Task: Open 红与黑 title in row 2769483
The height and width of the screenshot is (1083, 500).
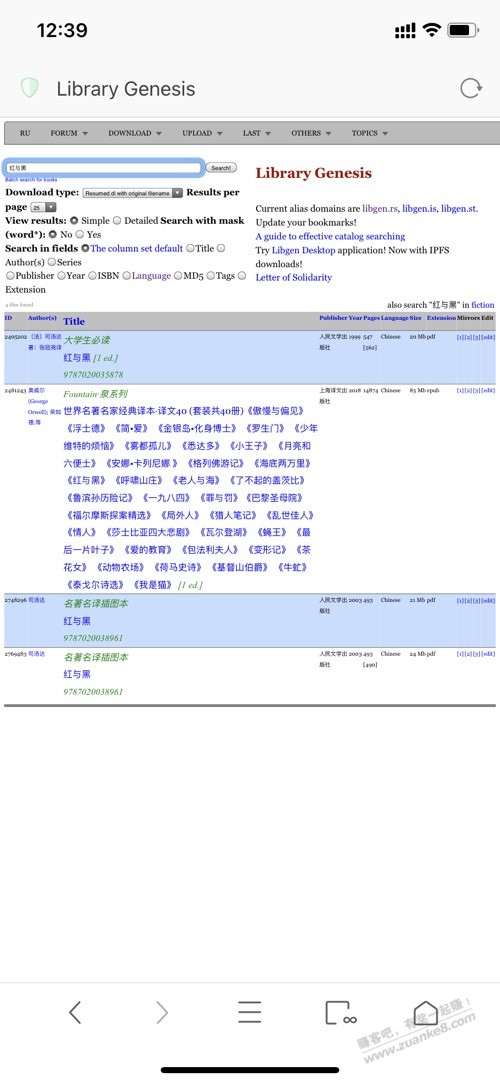Action: 77,674
